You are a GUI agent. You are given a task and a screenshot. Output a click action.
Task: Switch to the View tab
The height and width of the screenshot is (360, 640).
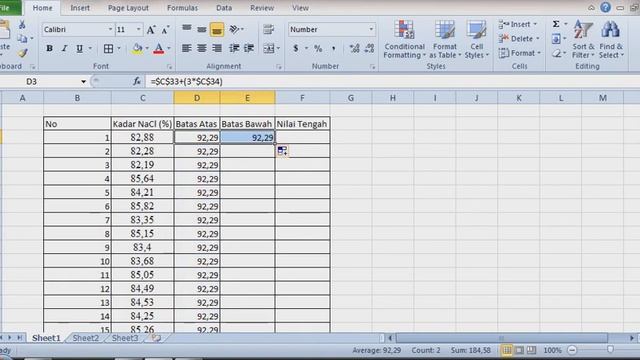[300, 8]
